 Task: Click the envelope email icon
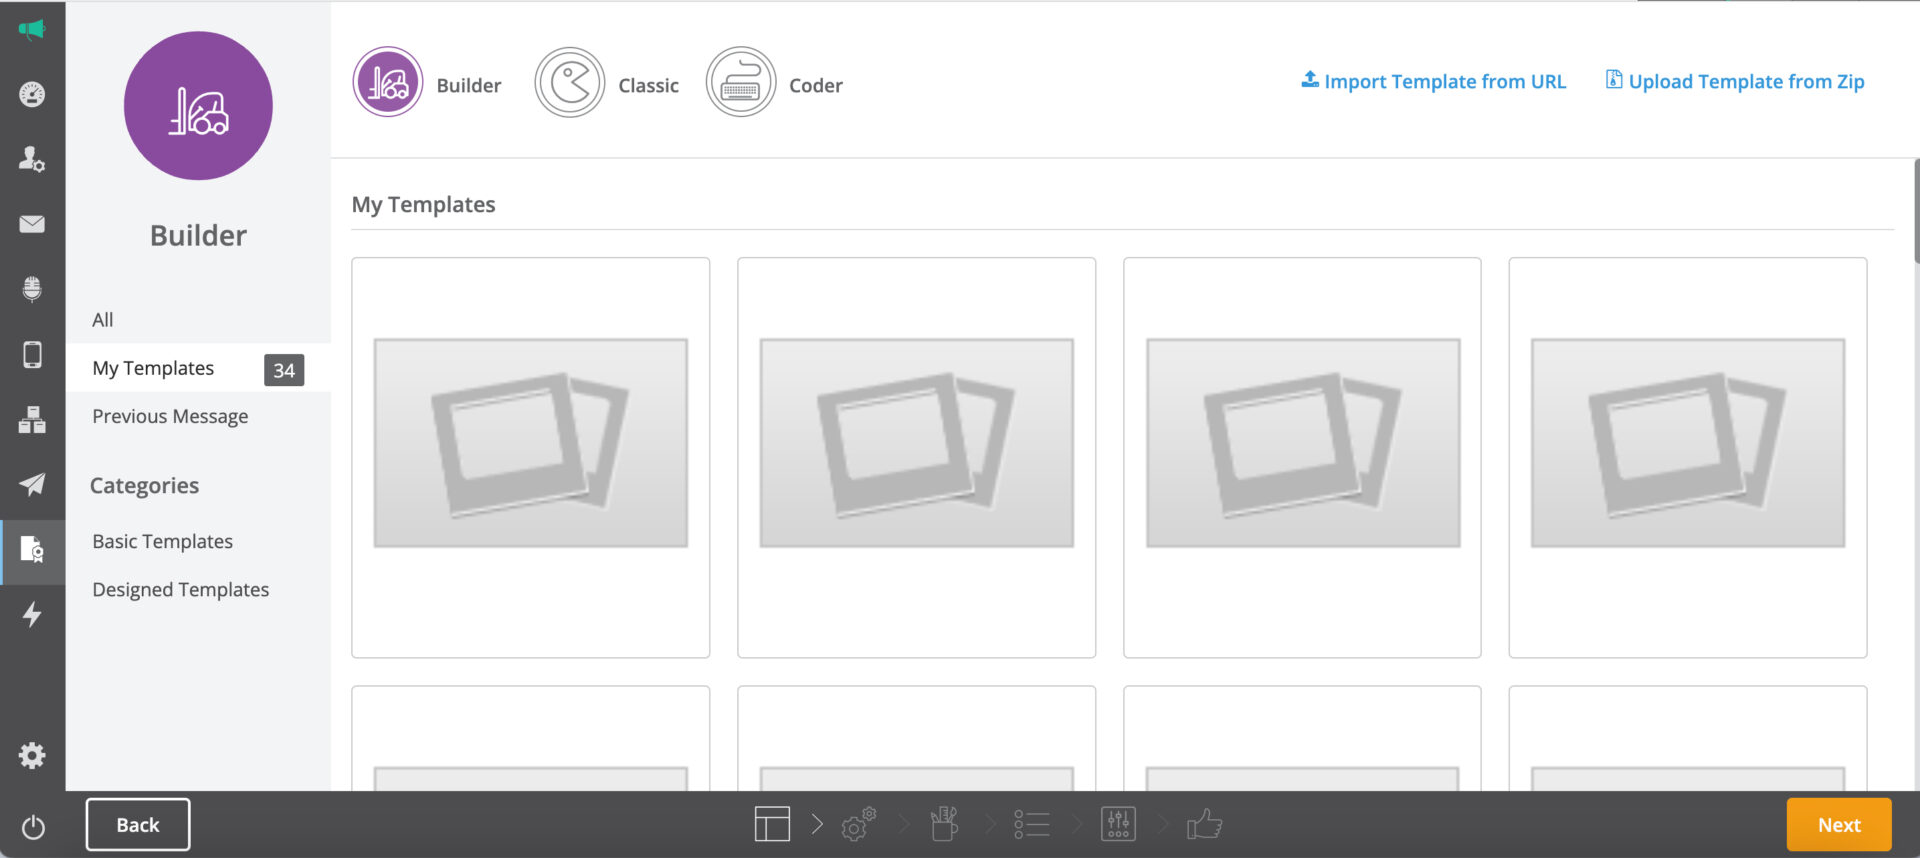[x=32, y=224]
